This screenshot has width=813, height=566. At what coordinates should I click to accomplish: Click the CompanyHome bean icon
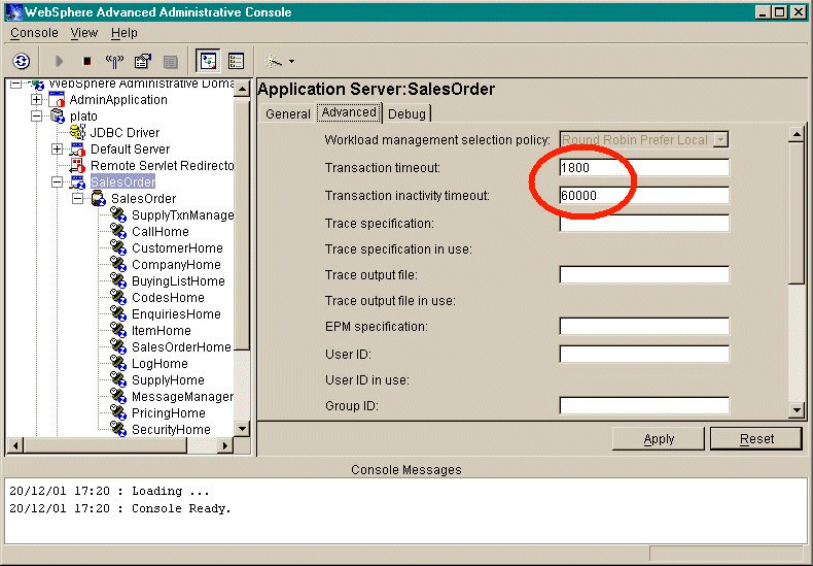[x=118, y=264]
